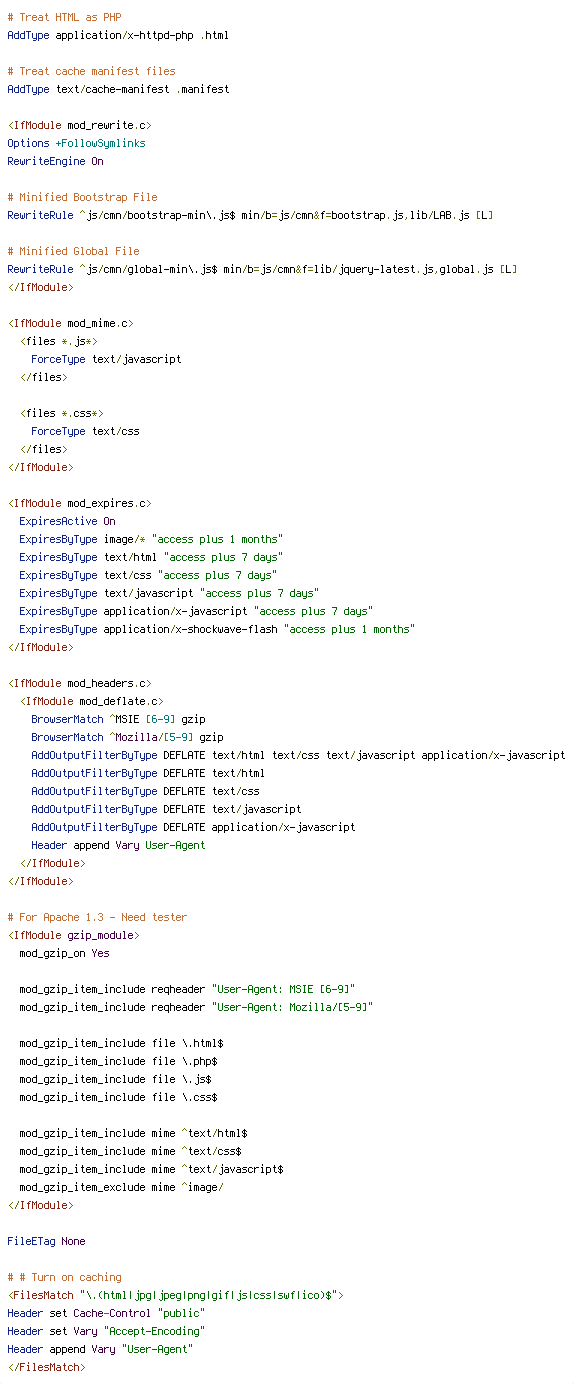Select the 'RewriteEngine On' directive

pos(55,161)
